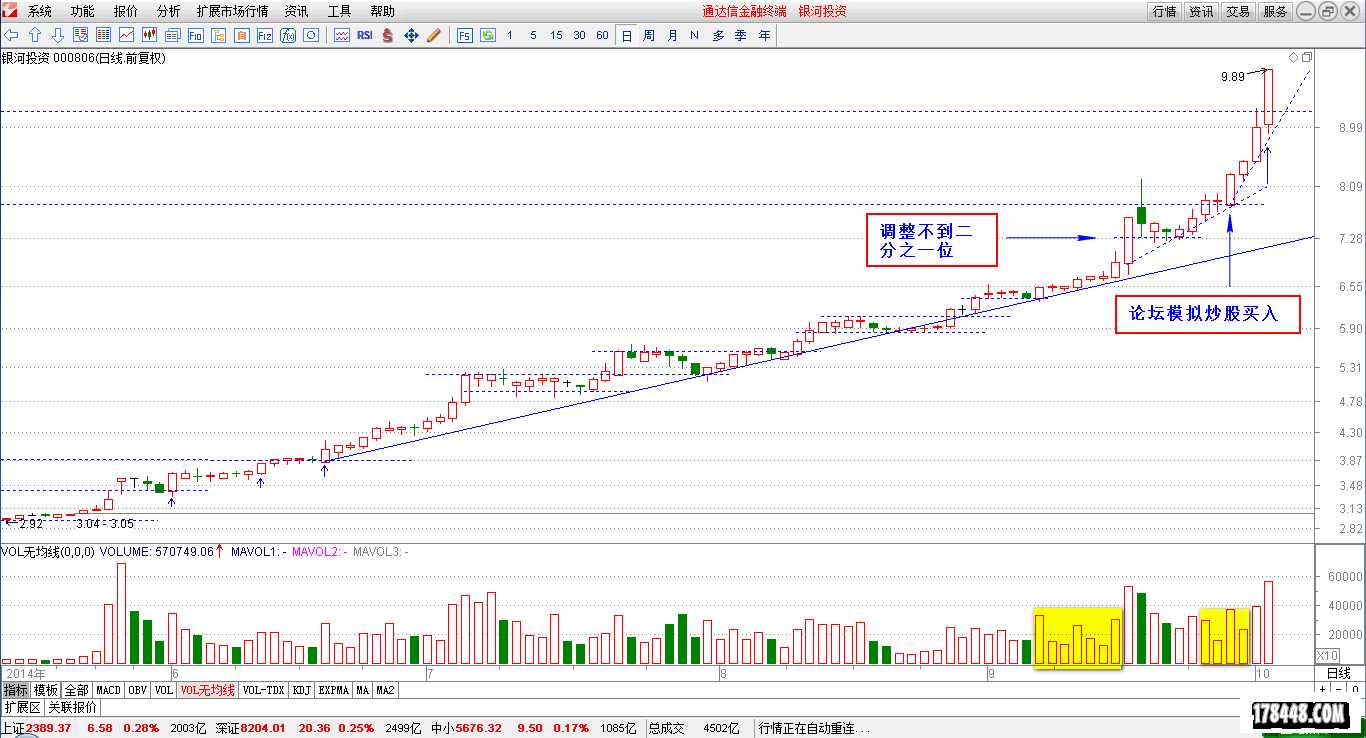Click the F12 trading icon
The image size is (1366, 738).
[x=264, y=35]
